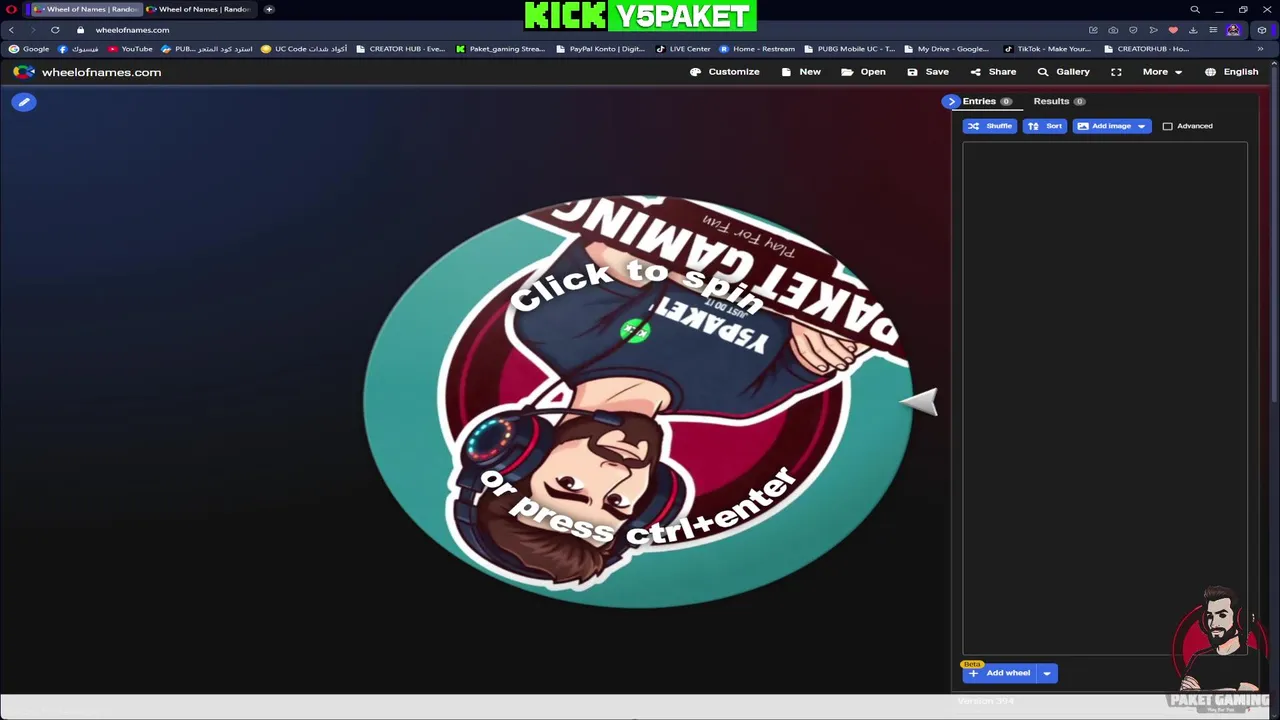Open the Gallery
Viewport: 1280px width, 720px height.
(1063, 72)
